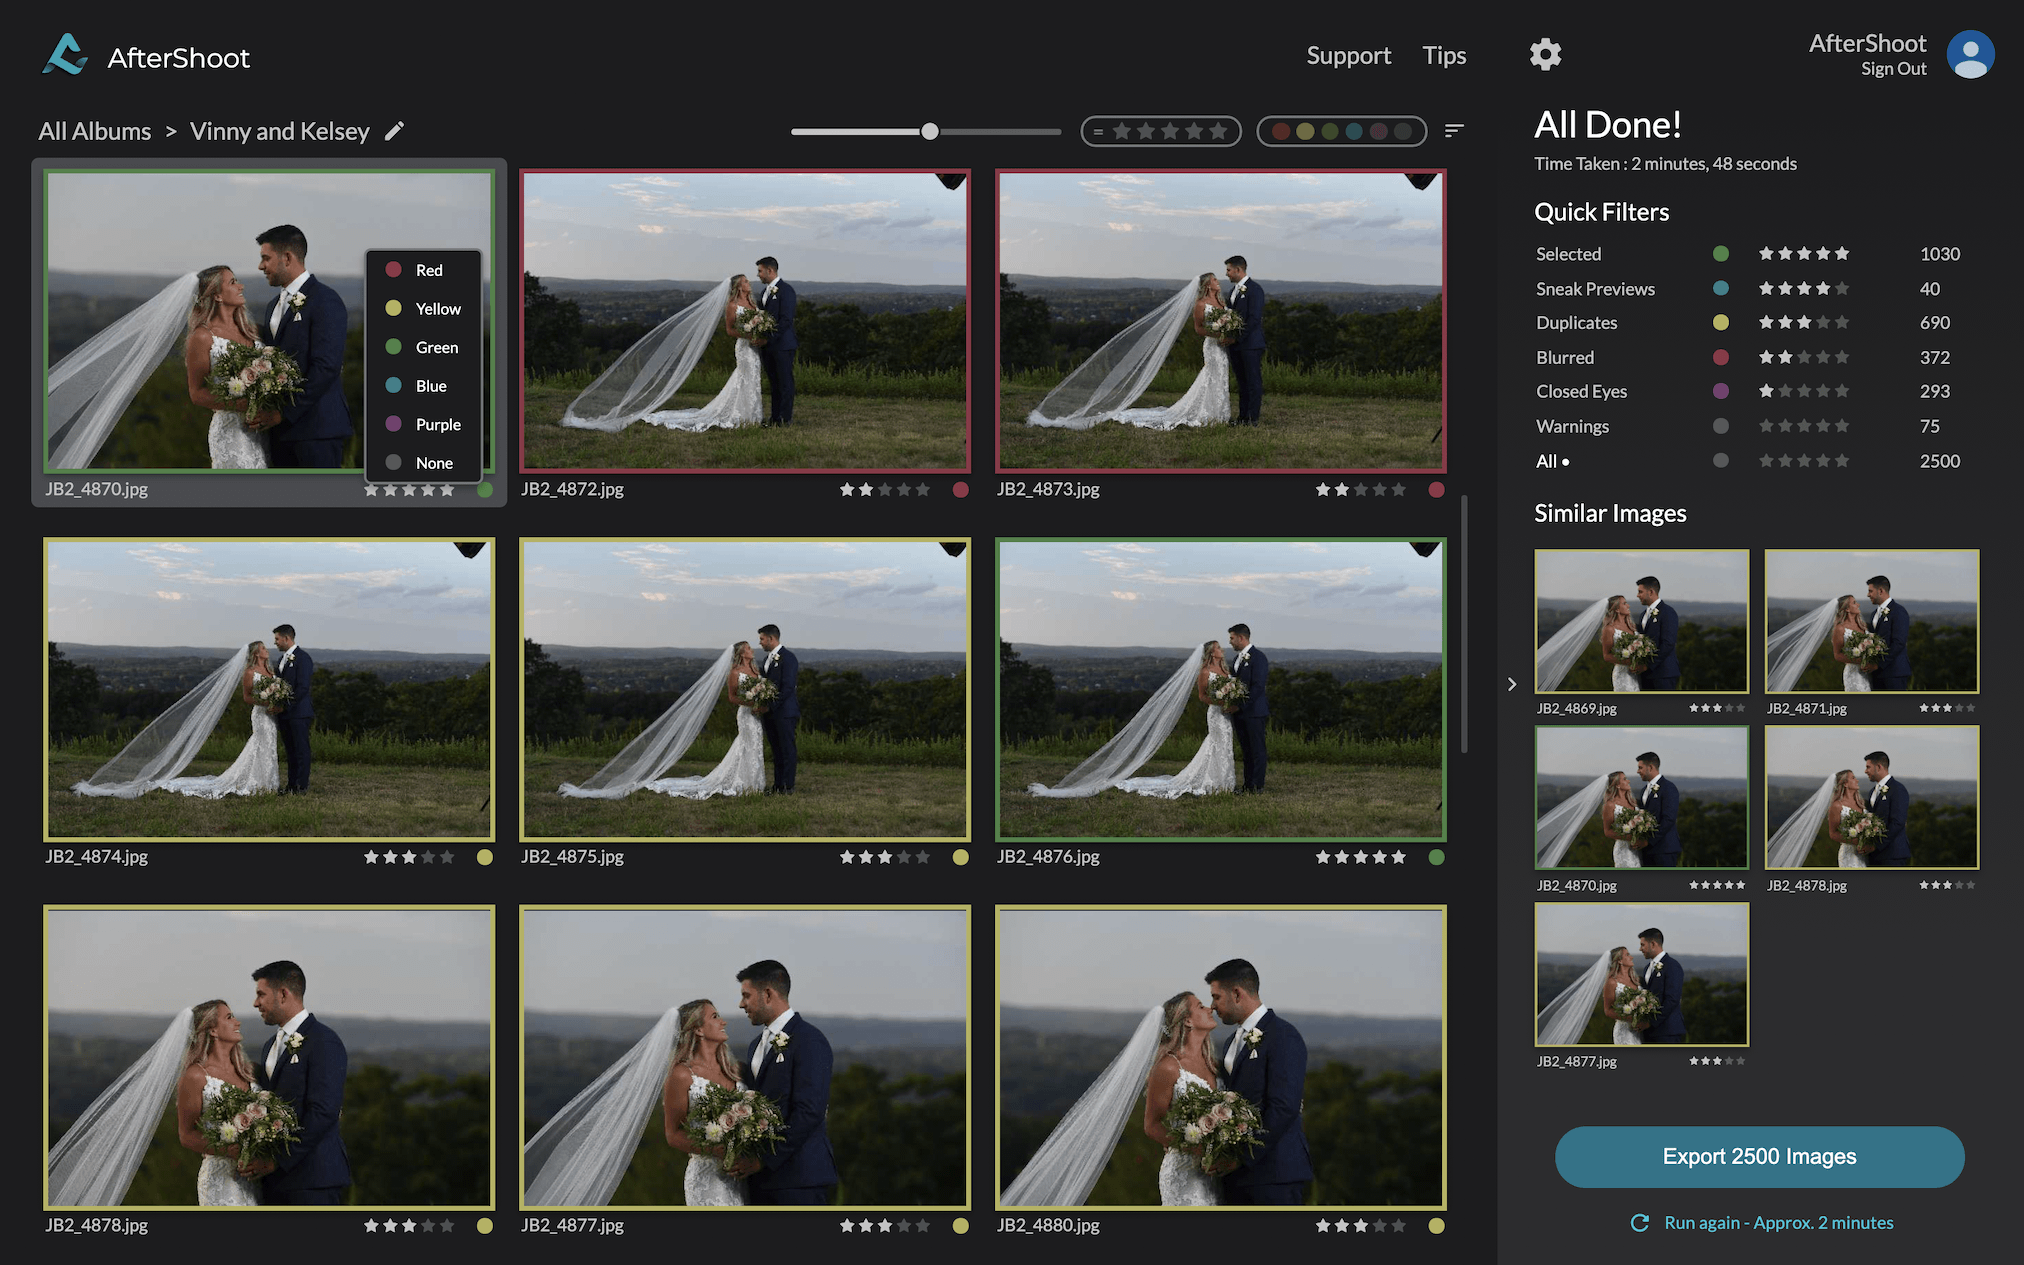Open color label of JB2_4873.jpg red dot
This screenshot has height=1265, width=2024.
(1437, 490)
